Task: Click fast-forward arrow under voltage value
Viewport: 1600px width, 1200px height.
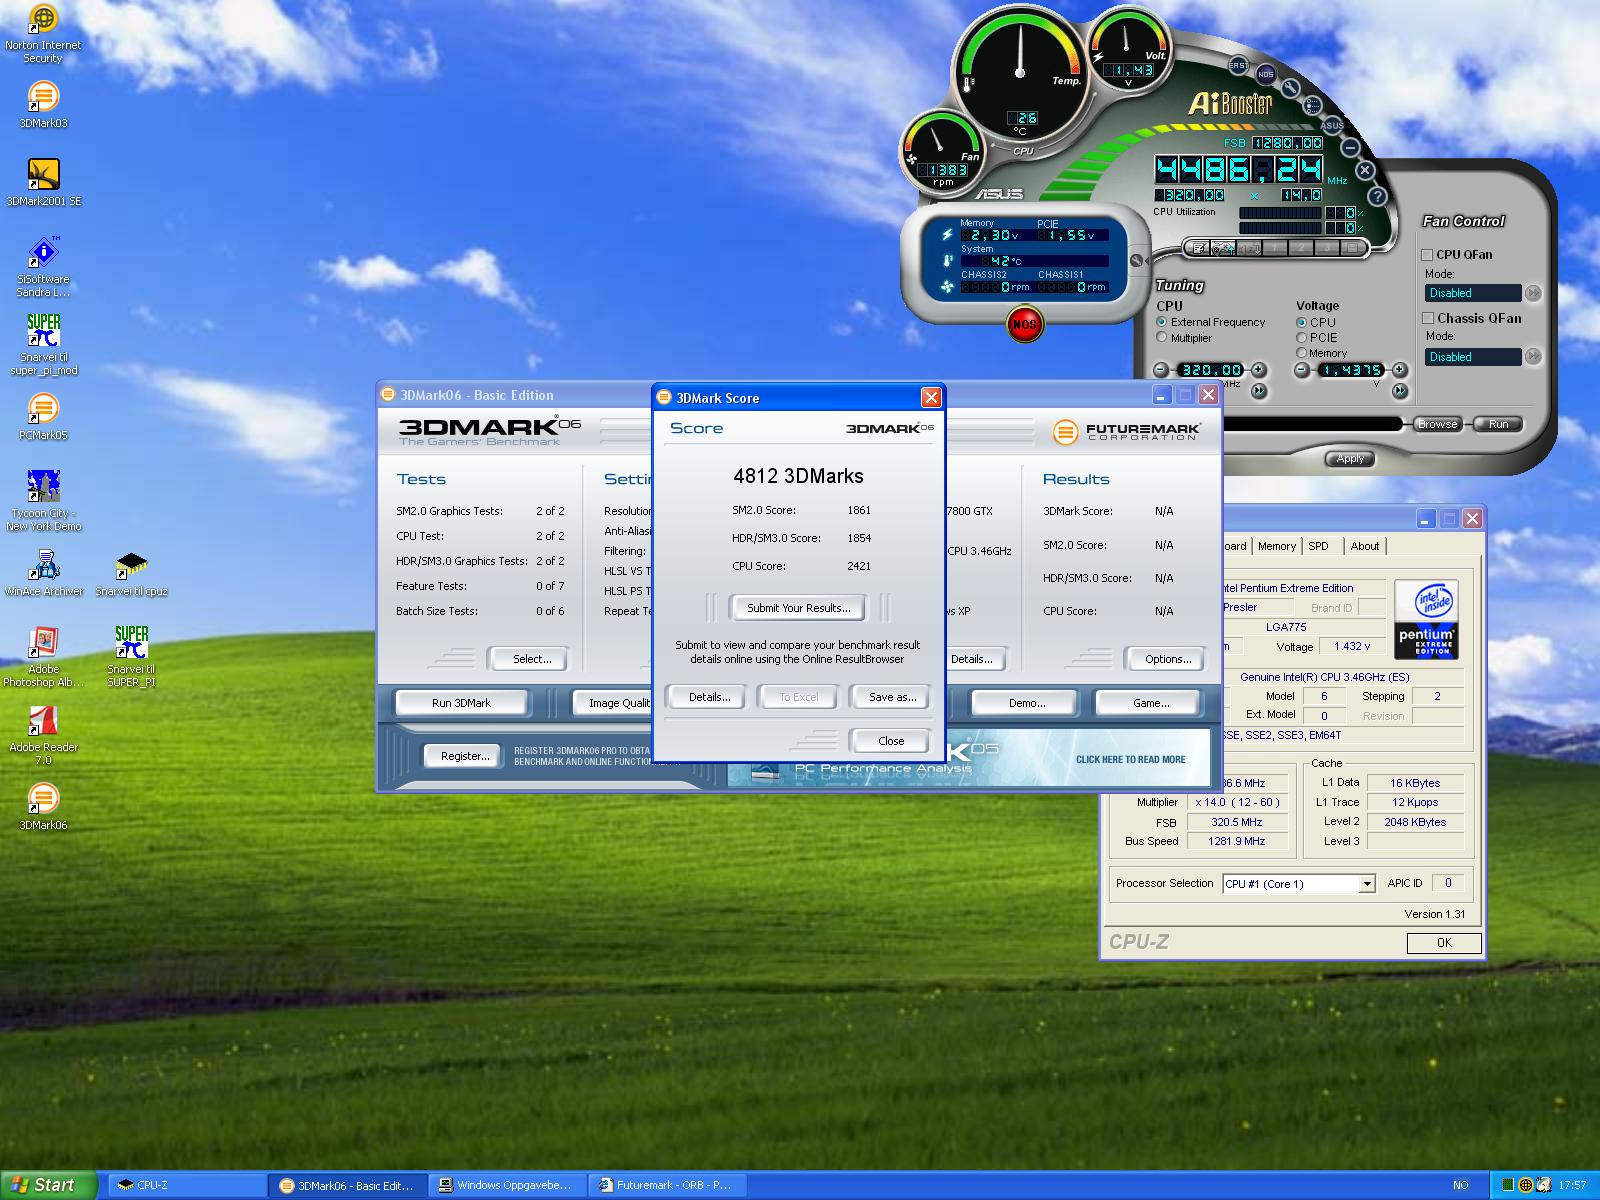Action: pos(1400,391)
